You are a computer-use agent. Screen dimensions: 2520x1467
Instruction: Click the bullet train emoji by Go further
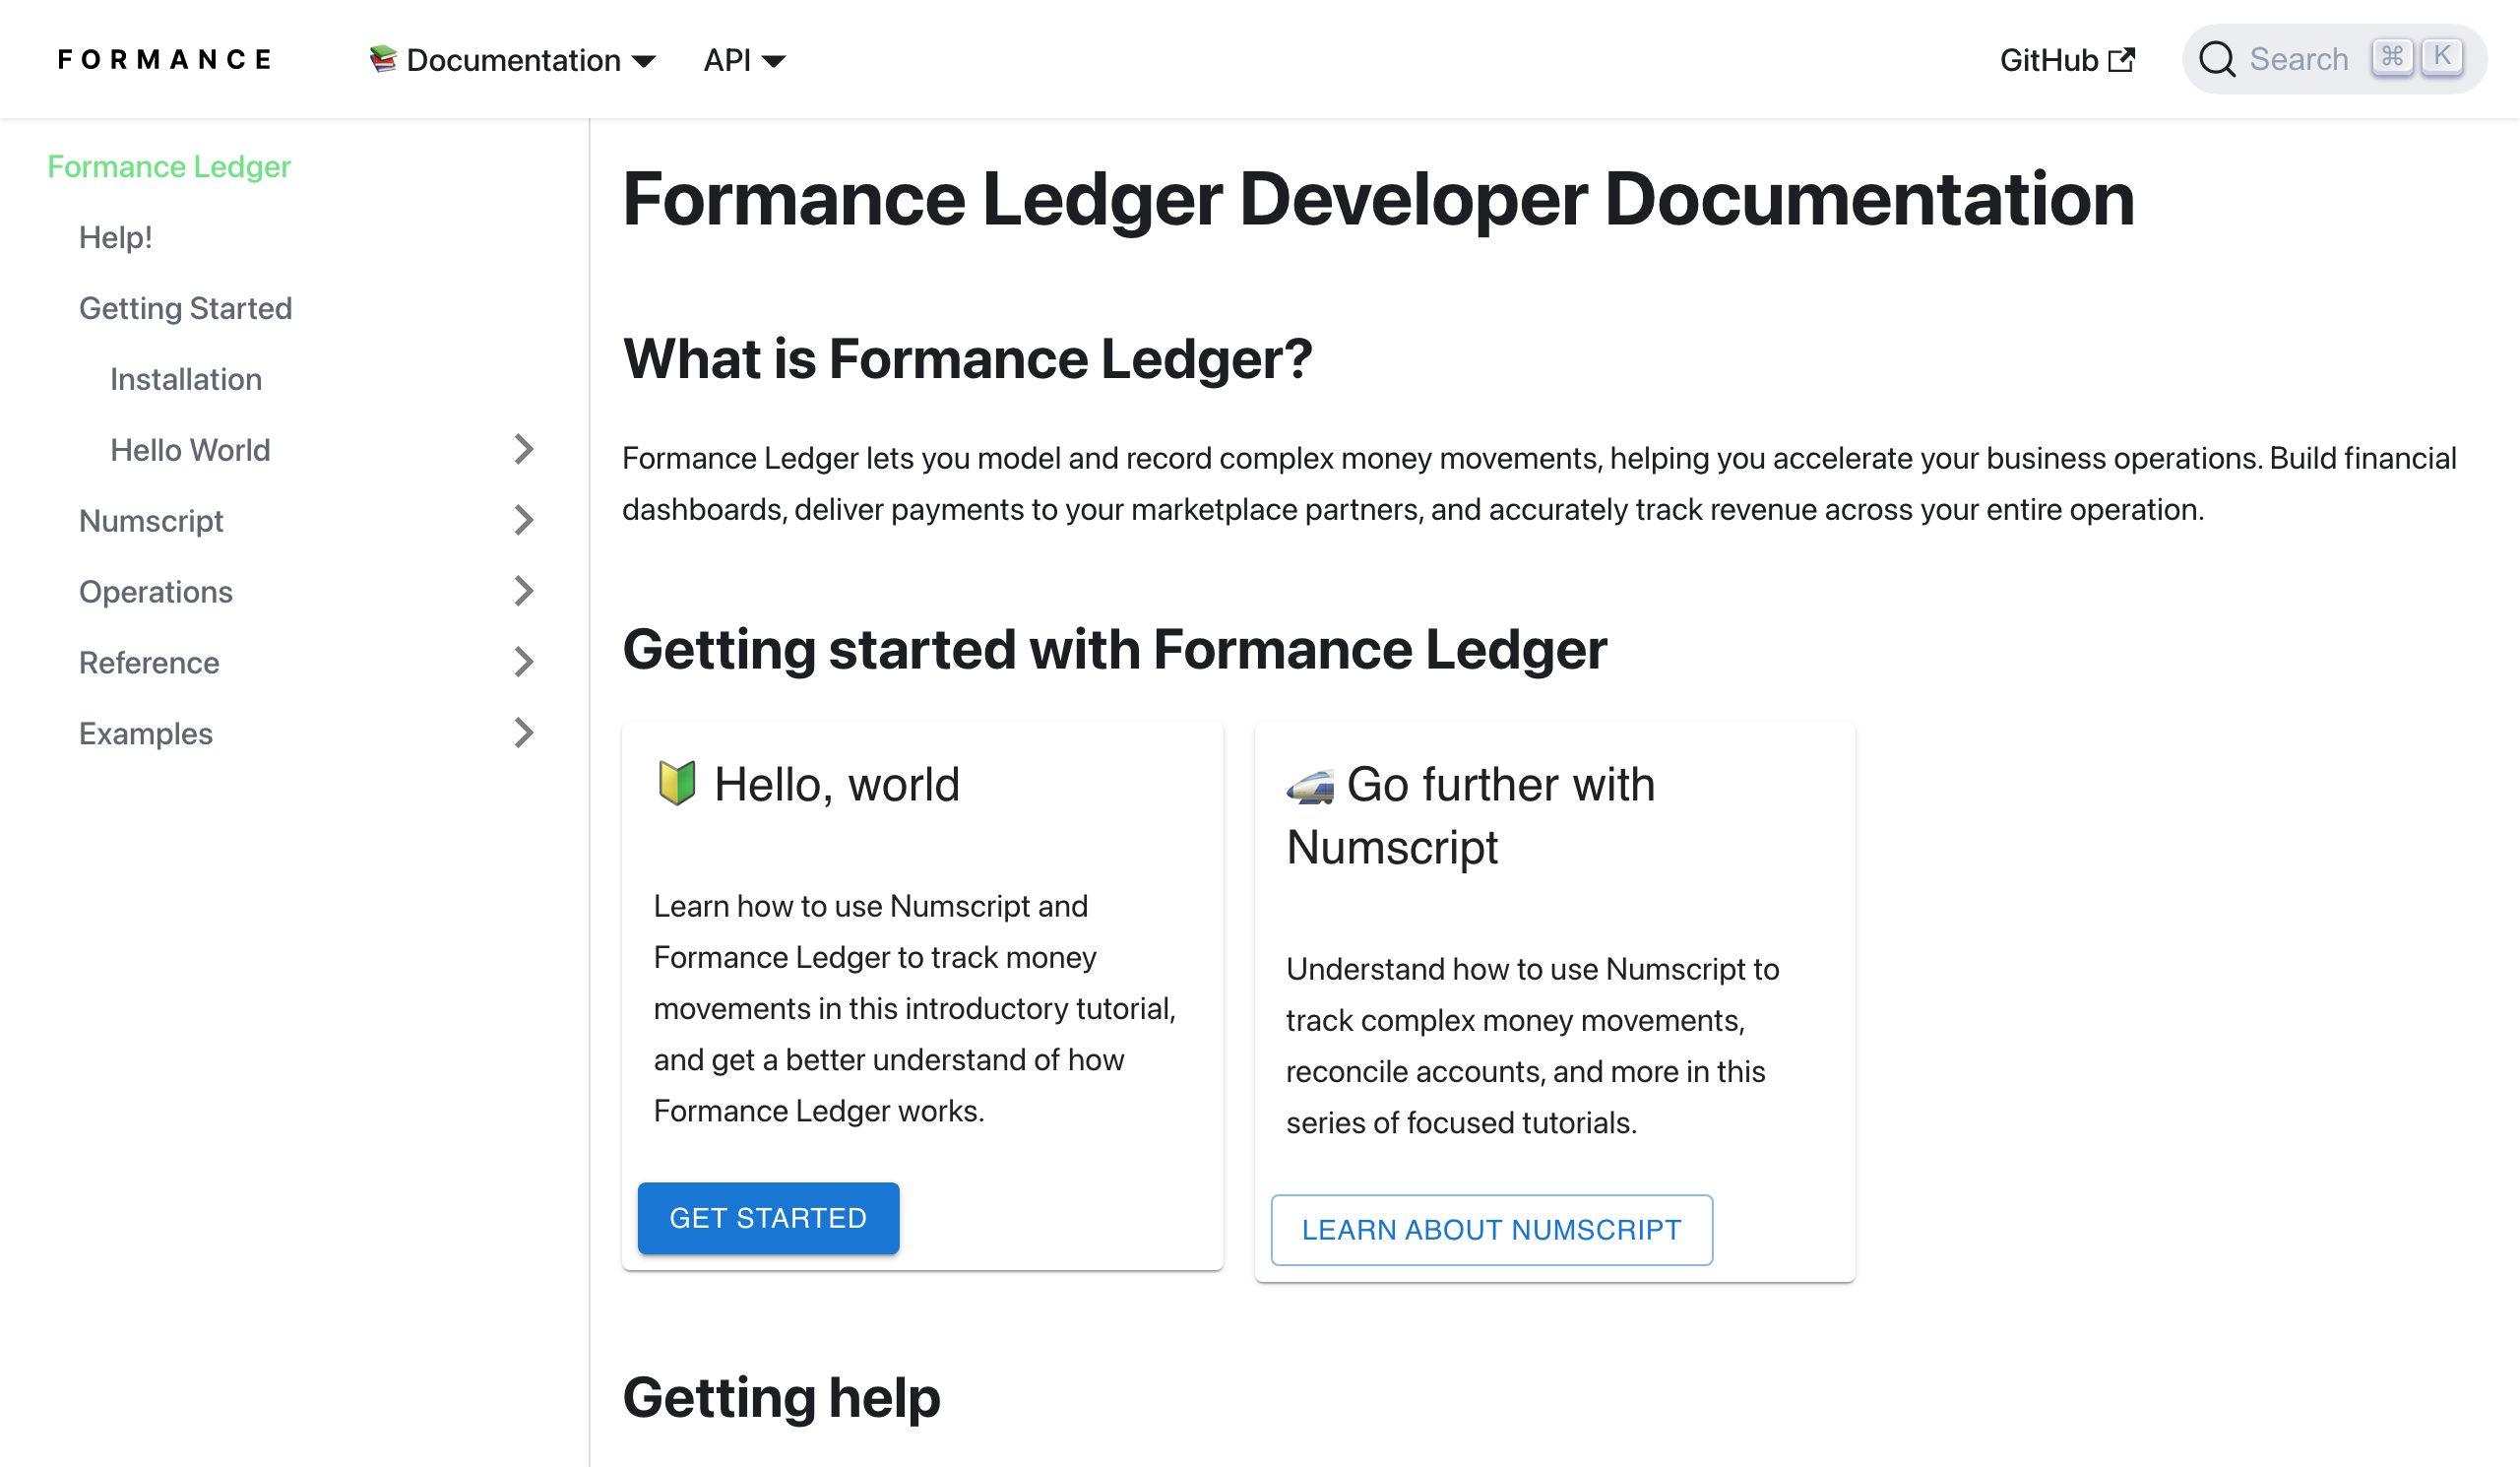click(x=1310, y=786)
